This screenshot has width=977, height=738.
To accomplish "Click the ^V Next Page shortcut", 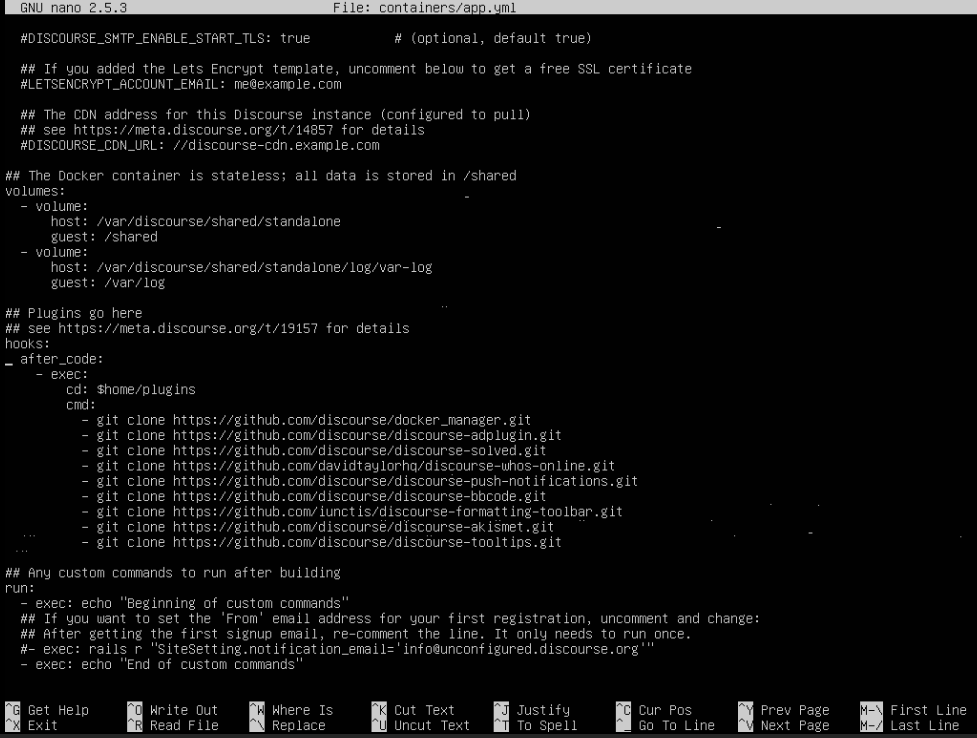I will [784, 726].
